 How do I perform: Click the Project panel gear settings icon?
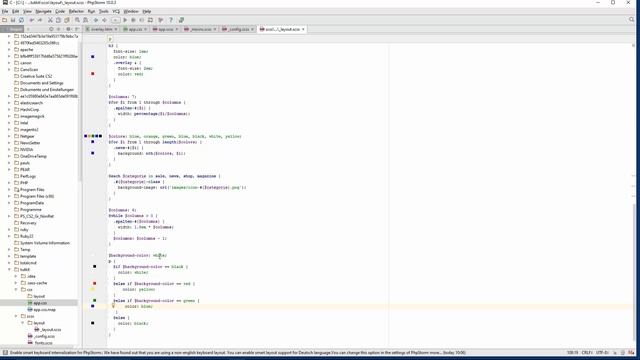pos(68,29)
